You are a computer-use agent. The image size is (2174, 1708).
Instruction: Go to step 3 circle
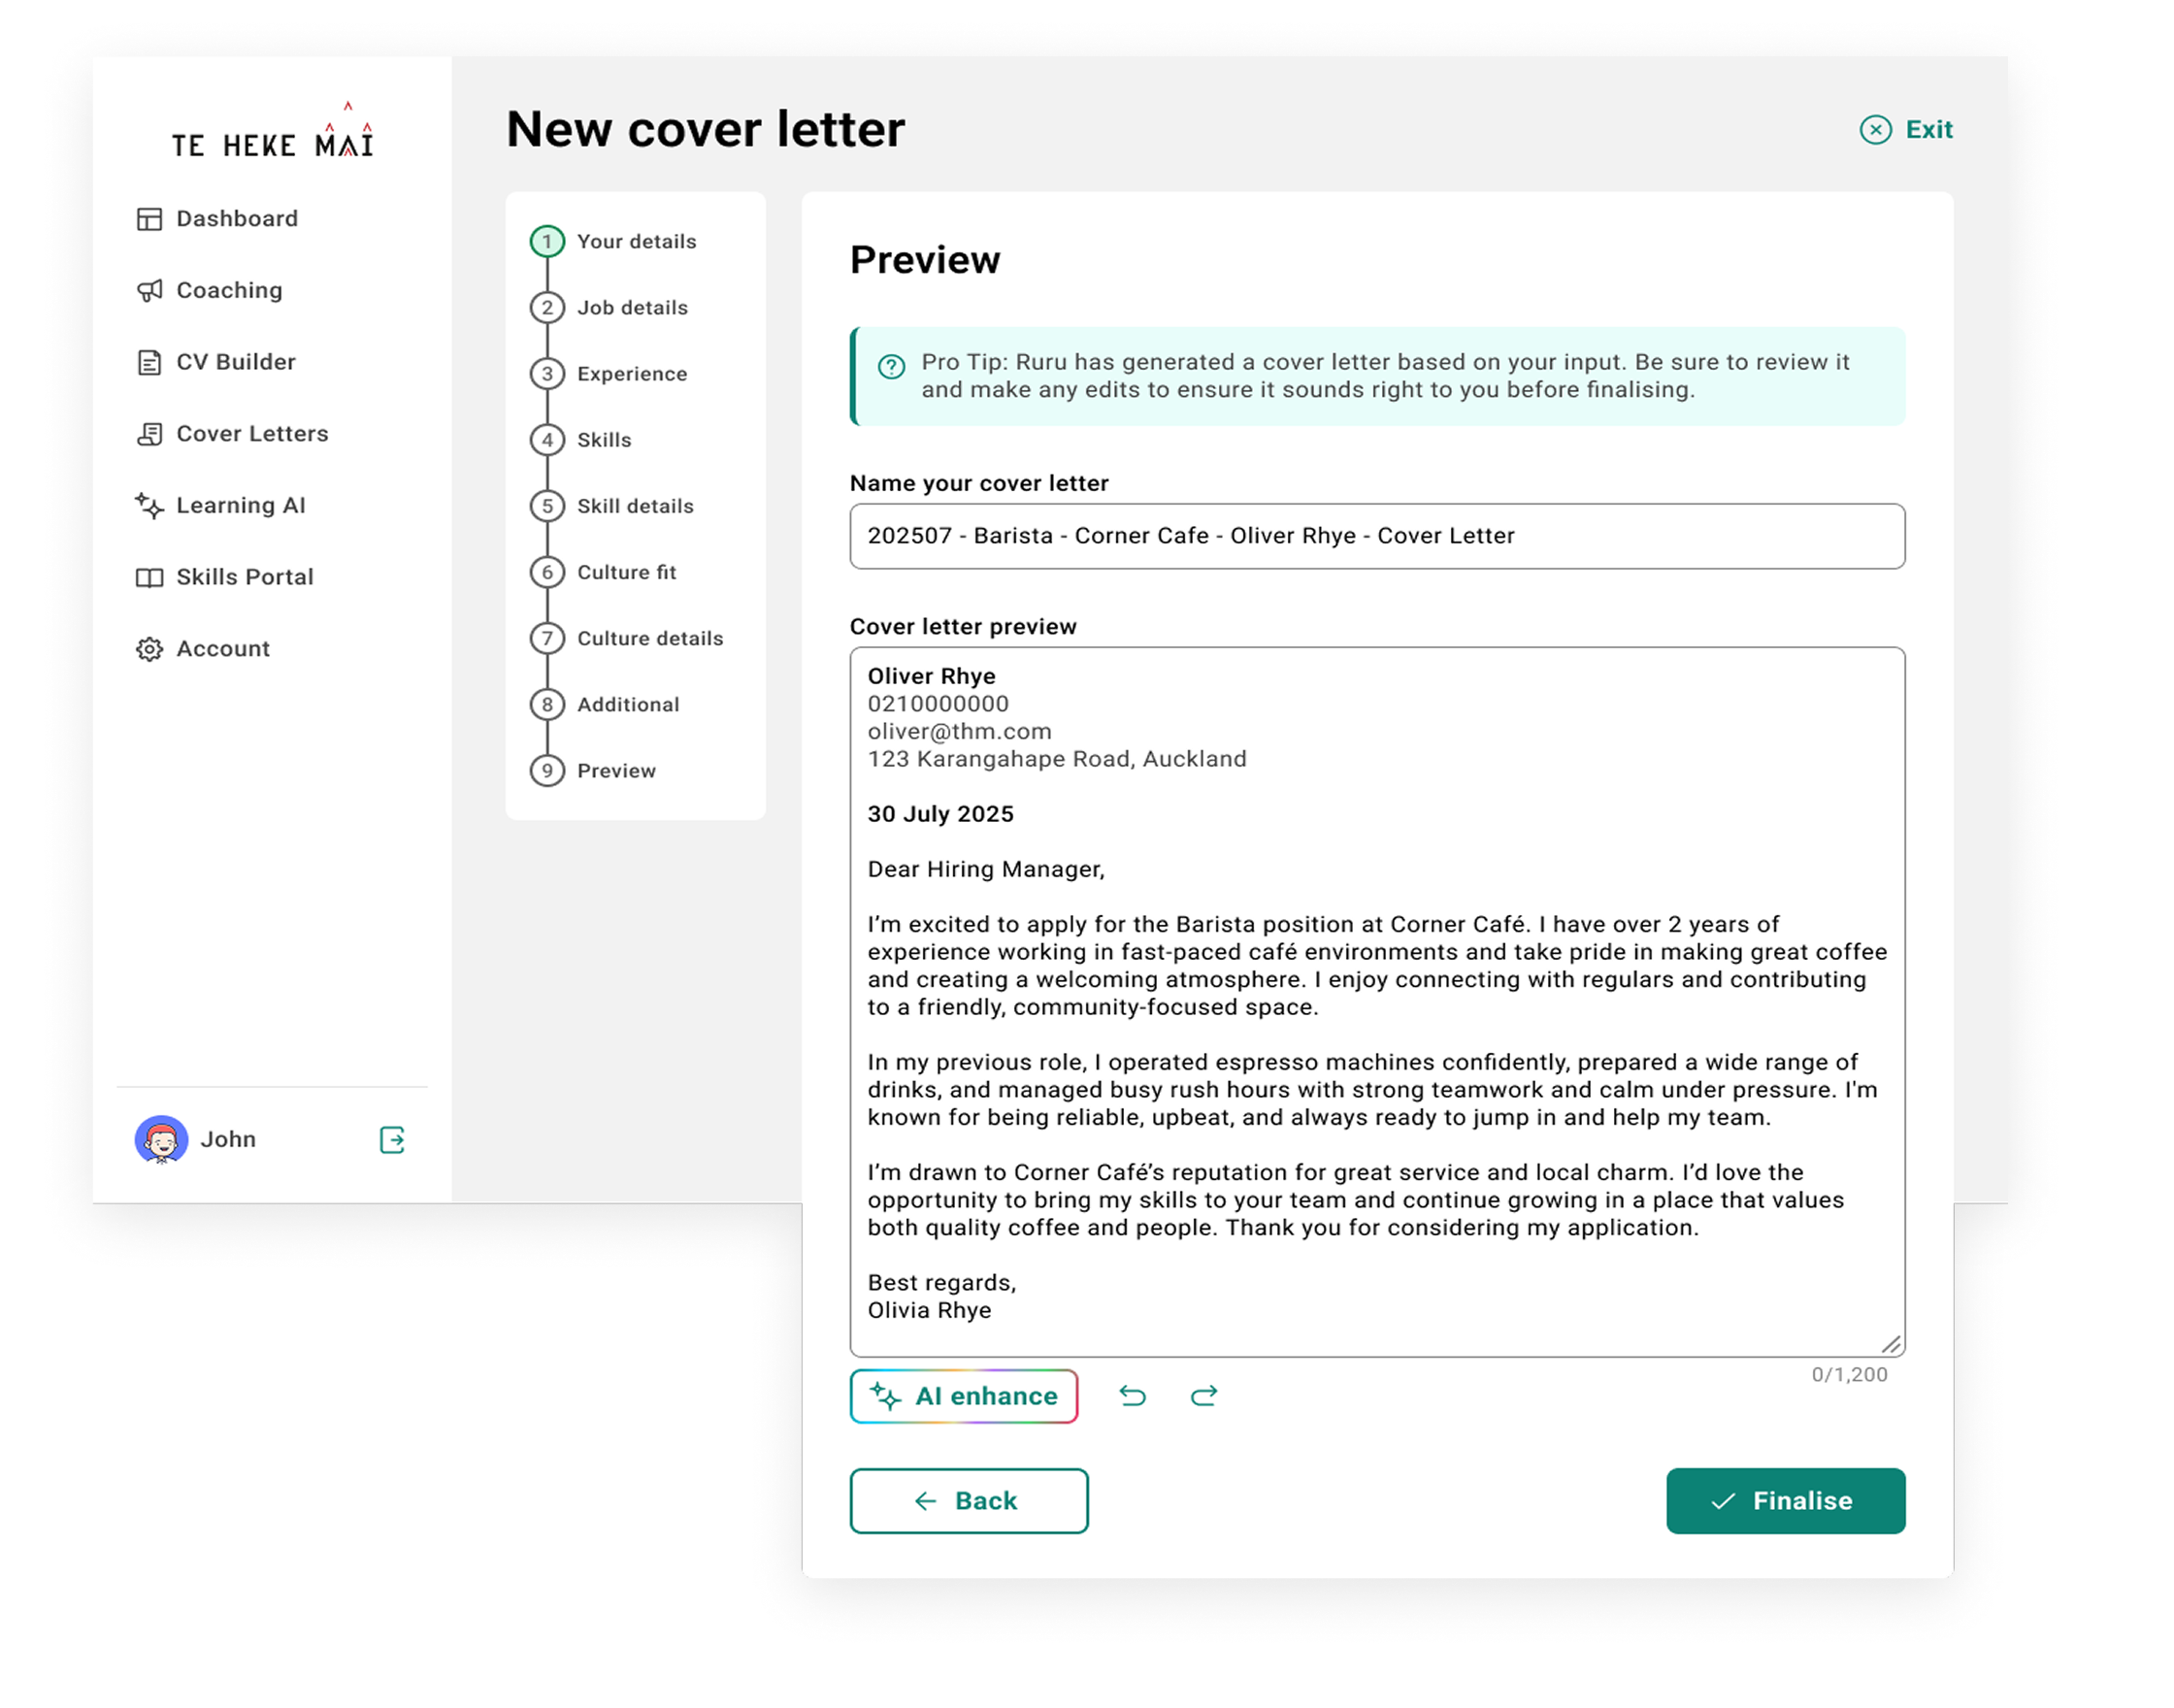pos(547,374)
